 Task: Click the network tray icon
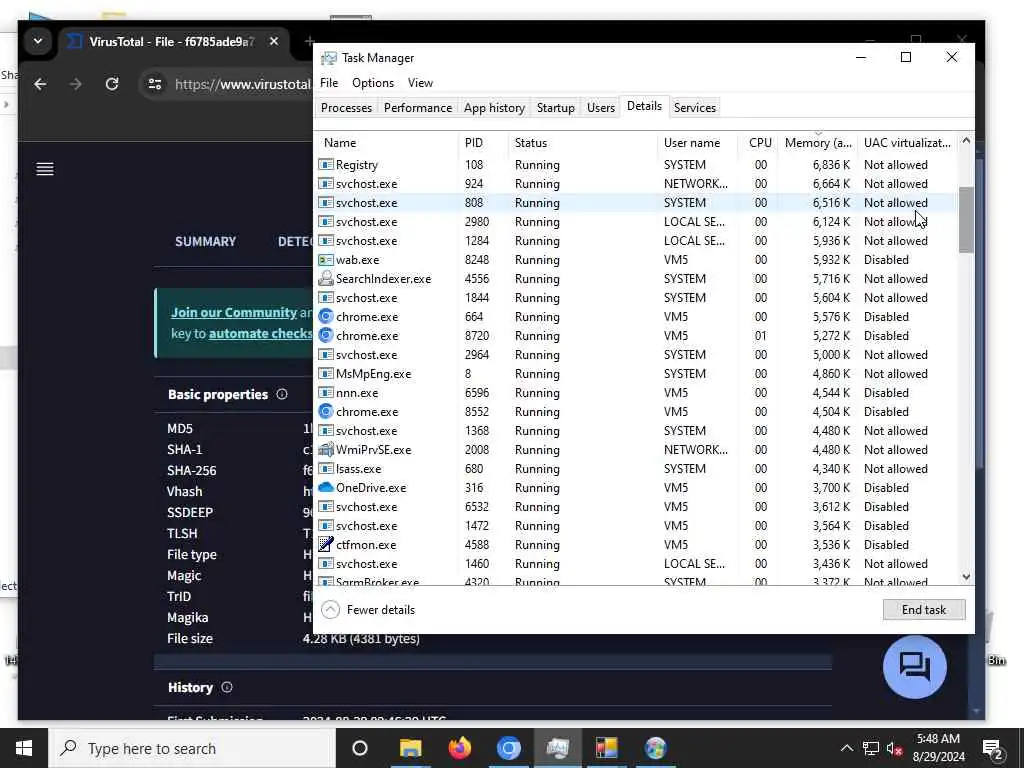point(870,748)
